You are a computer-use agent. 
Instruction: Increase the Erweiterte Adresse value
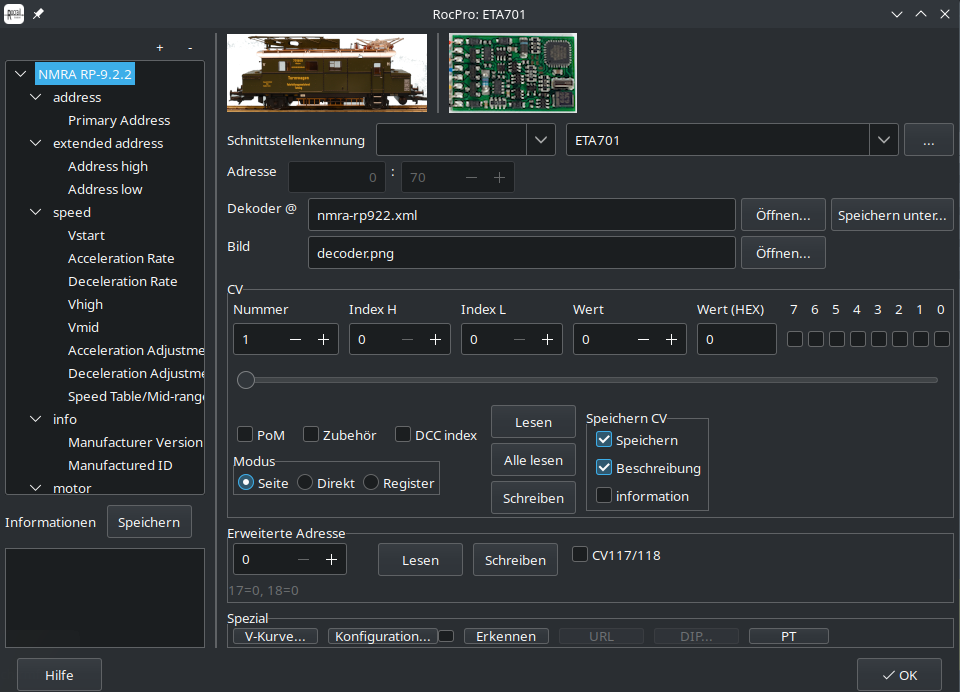331,560
